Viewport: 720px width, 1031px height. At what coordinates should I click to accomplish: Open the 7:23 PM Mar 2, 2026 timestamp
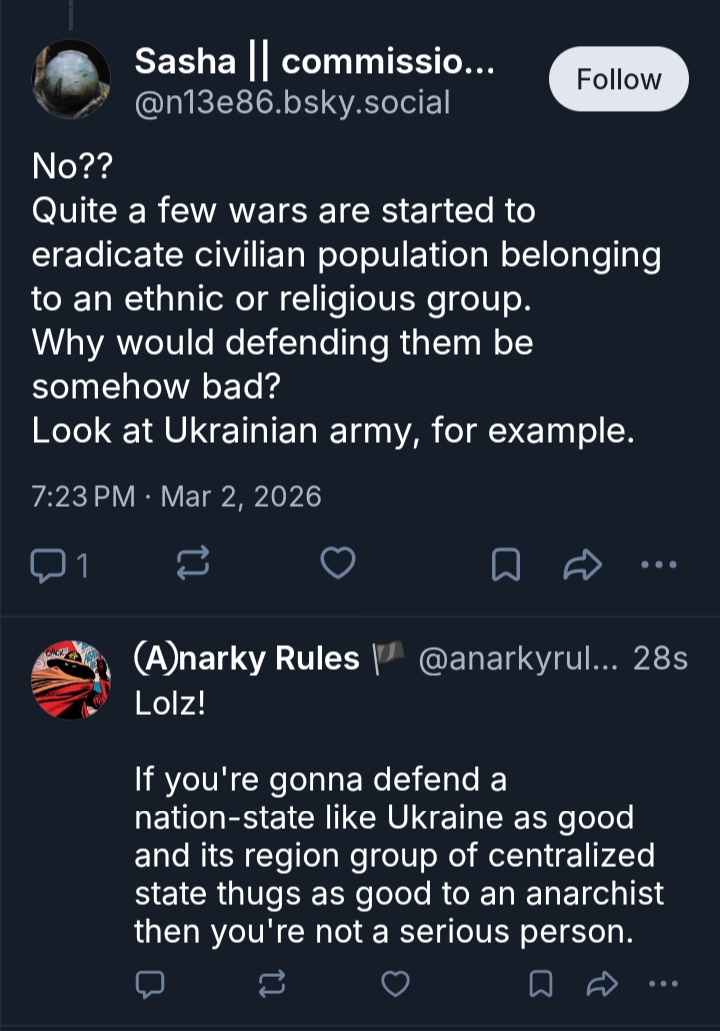(x=176, y=497)
